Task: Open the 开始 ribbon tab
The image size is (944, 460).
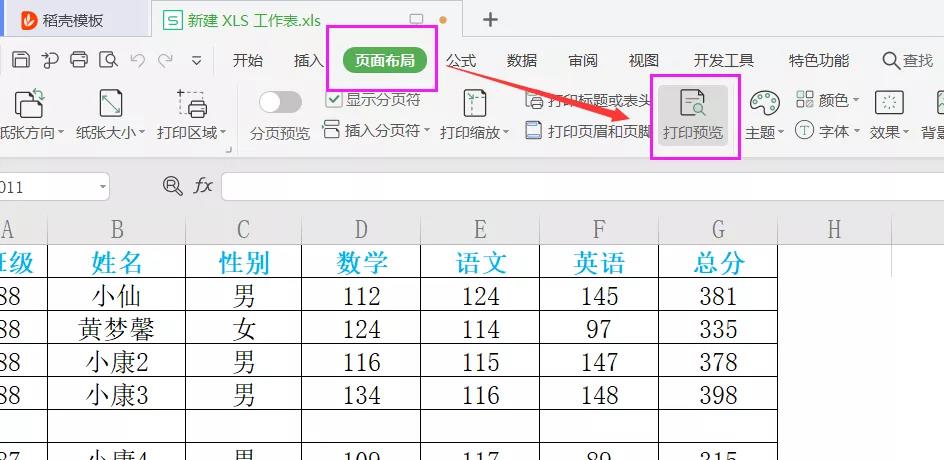Action: click(x=247, y=60)
